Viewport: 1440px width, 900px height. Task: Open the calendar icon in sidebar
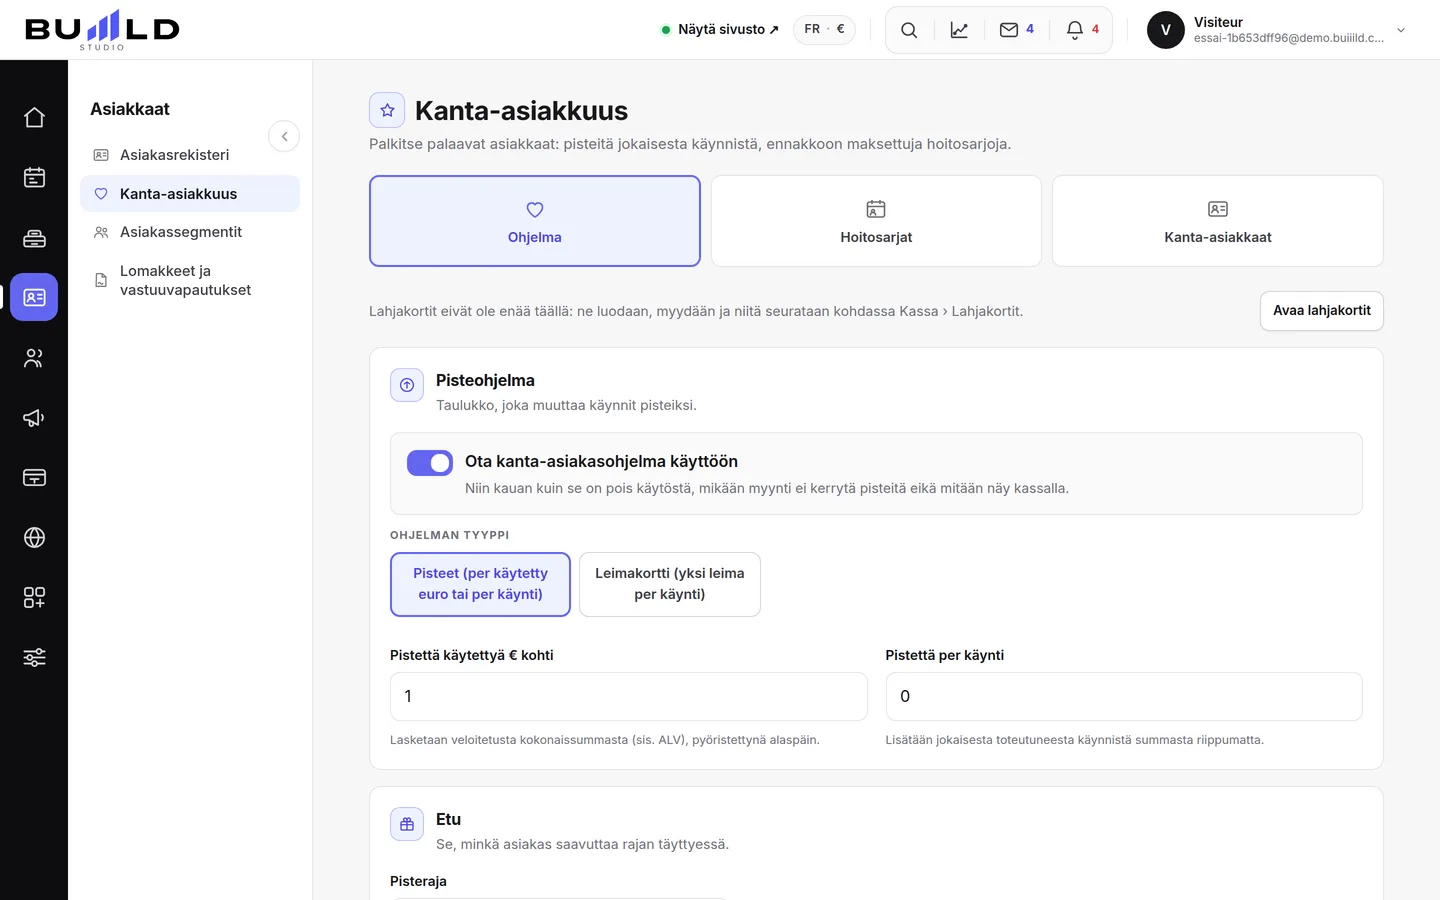pos(34,177)
